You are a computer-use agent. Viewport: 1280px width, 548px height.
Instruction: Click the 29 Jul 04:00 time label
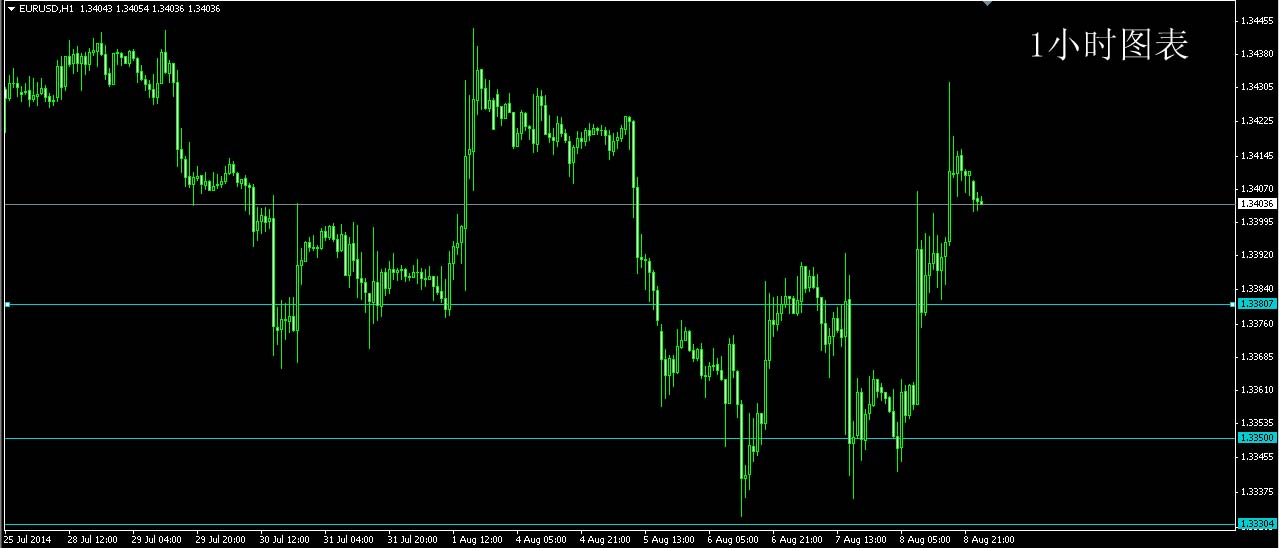(156, 540)
